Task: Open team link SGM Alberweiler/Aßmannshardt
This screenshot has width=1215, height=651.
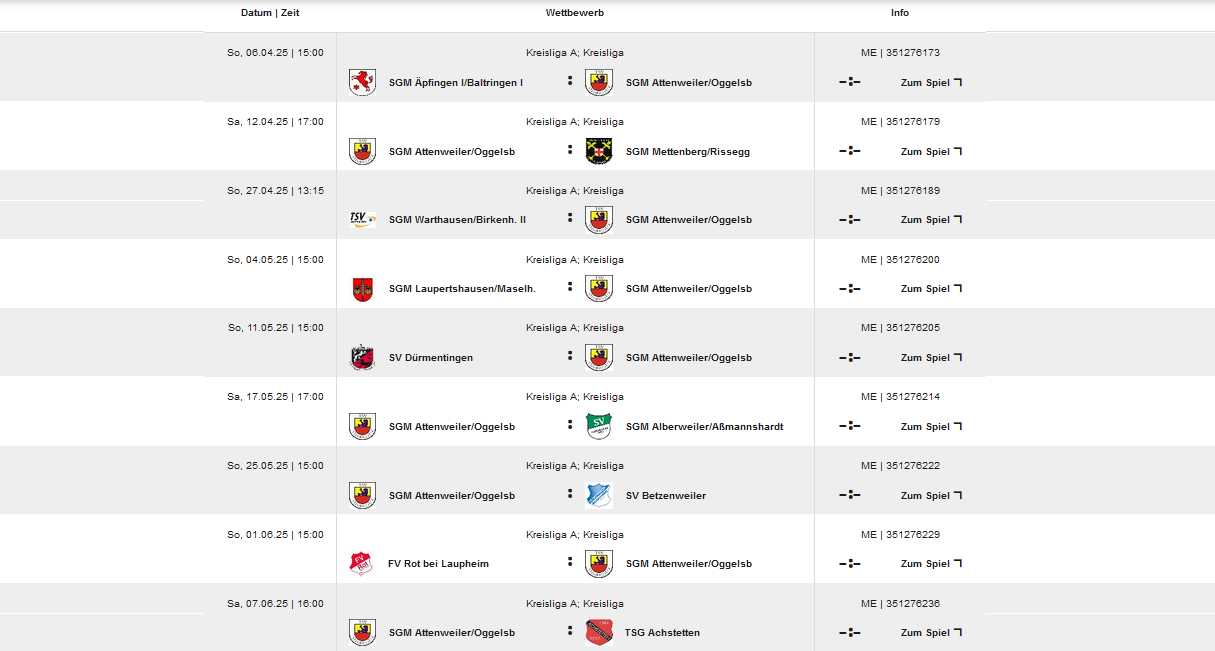Action: tap(704, 426)
